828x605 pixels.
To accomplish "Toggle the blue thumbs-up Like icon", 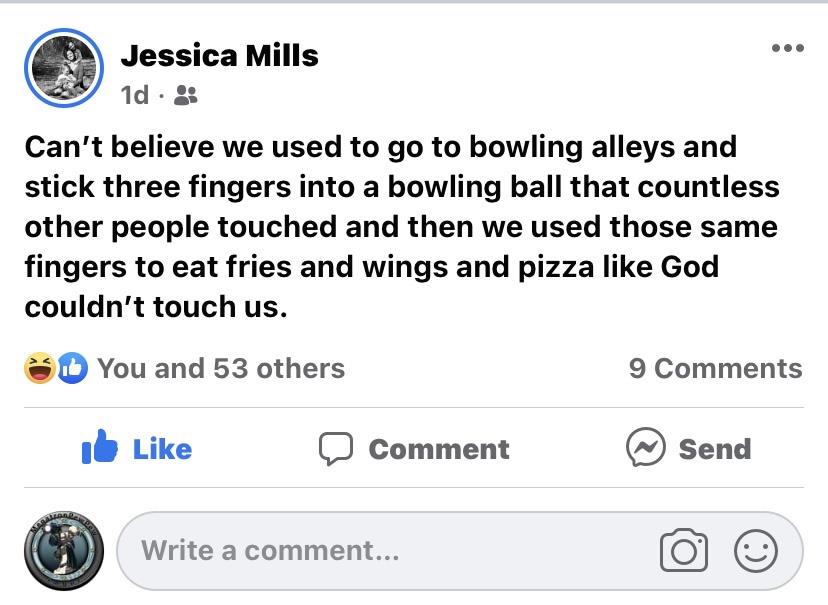I will point(100,449).
